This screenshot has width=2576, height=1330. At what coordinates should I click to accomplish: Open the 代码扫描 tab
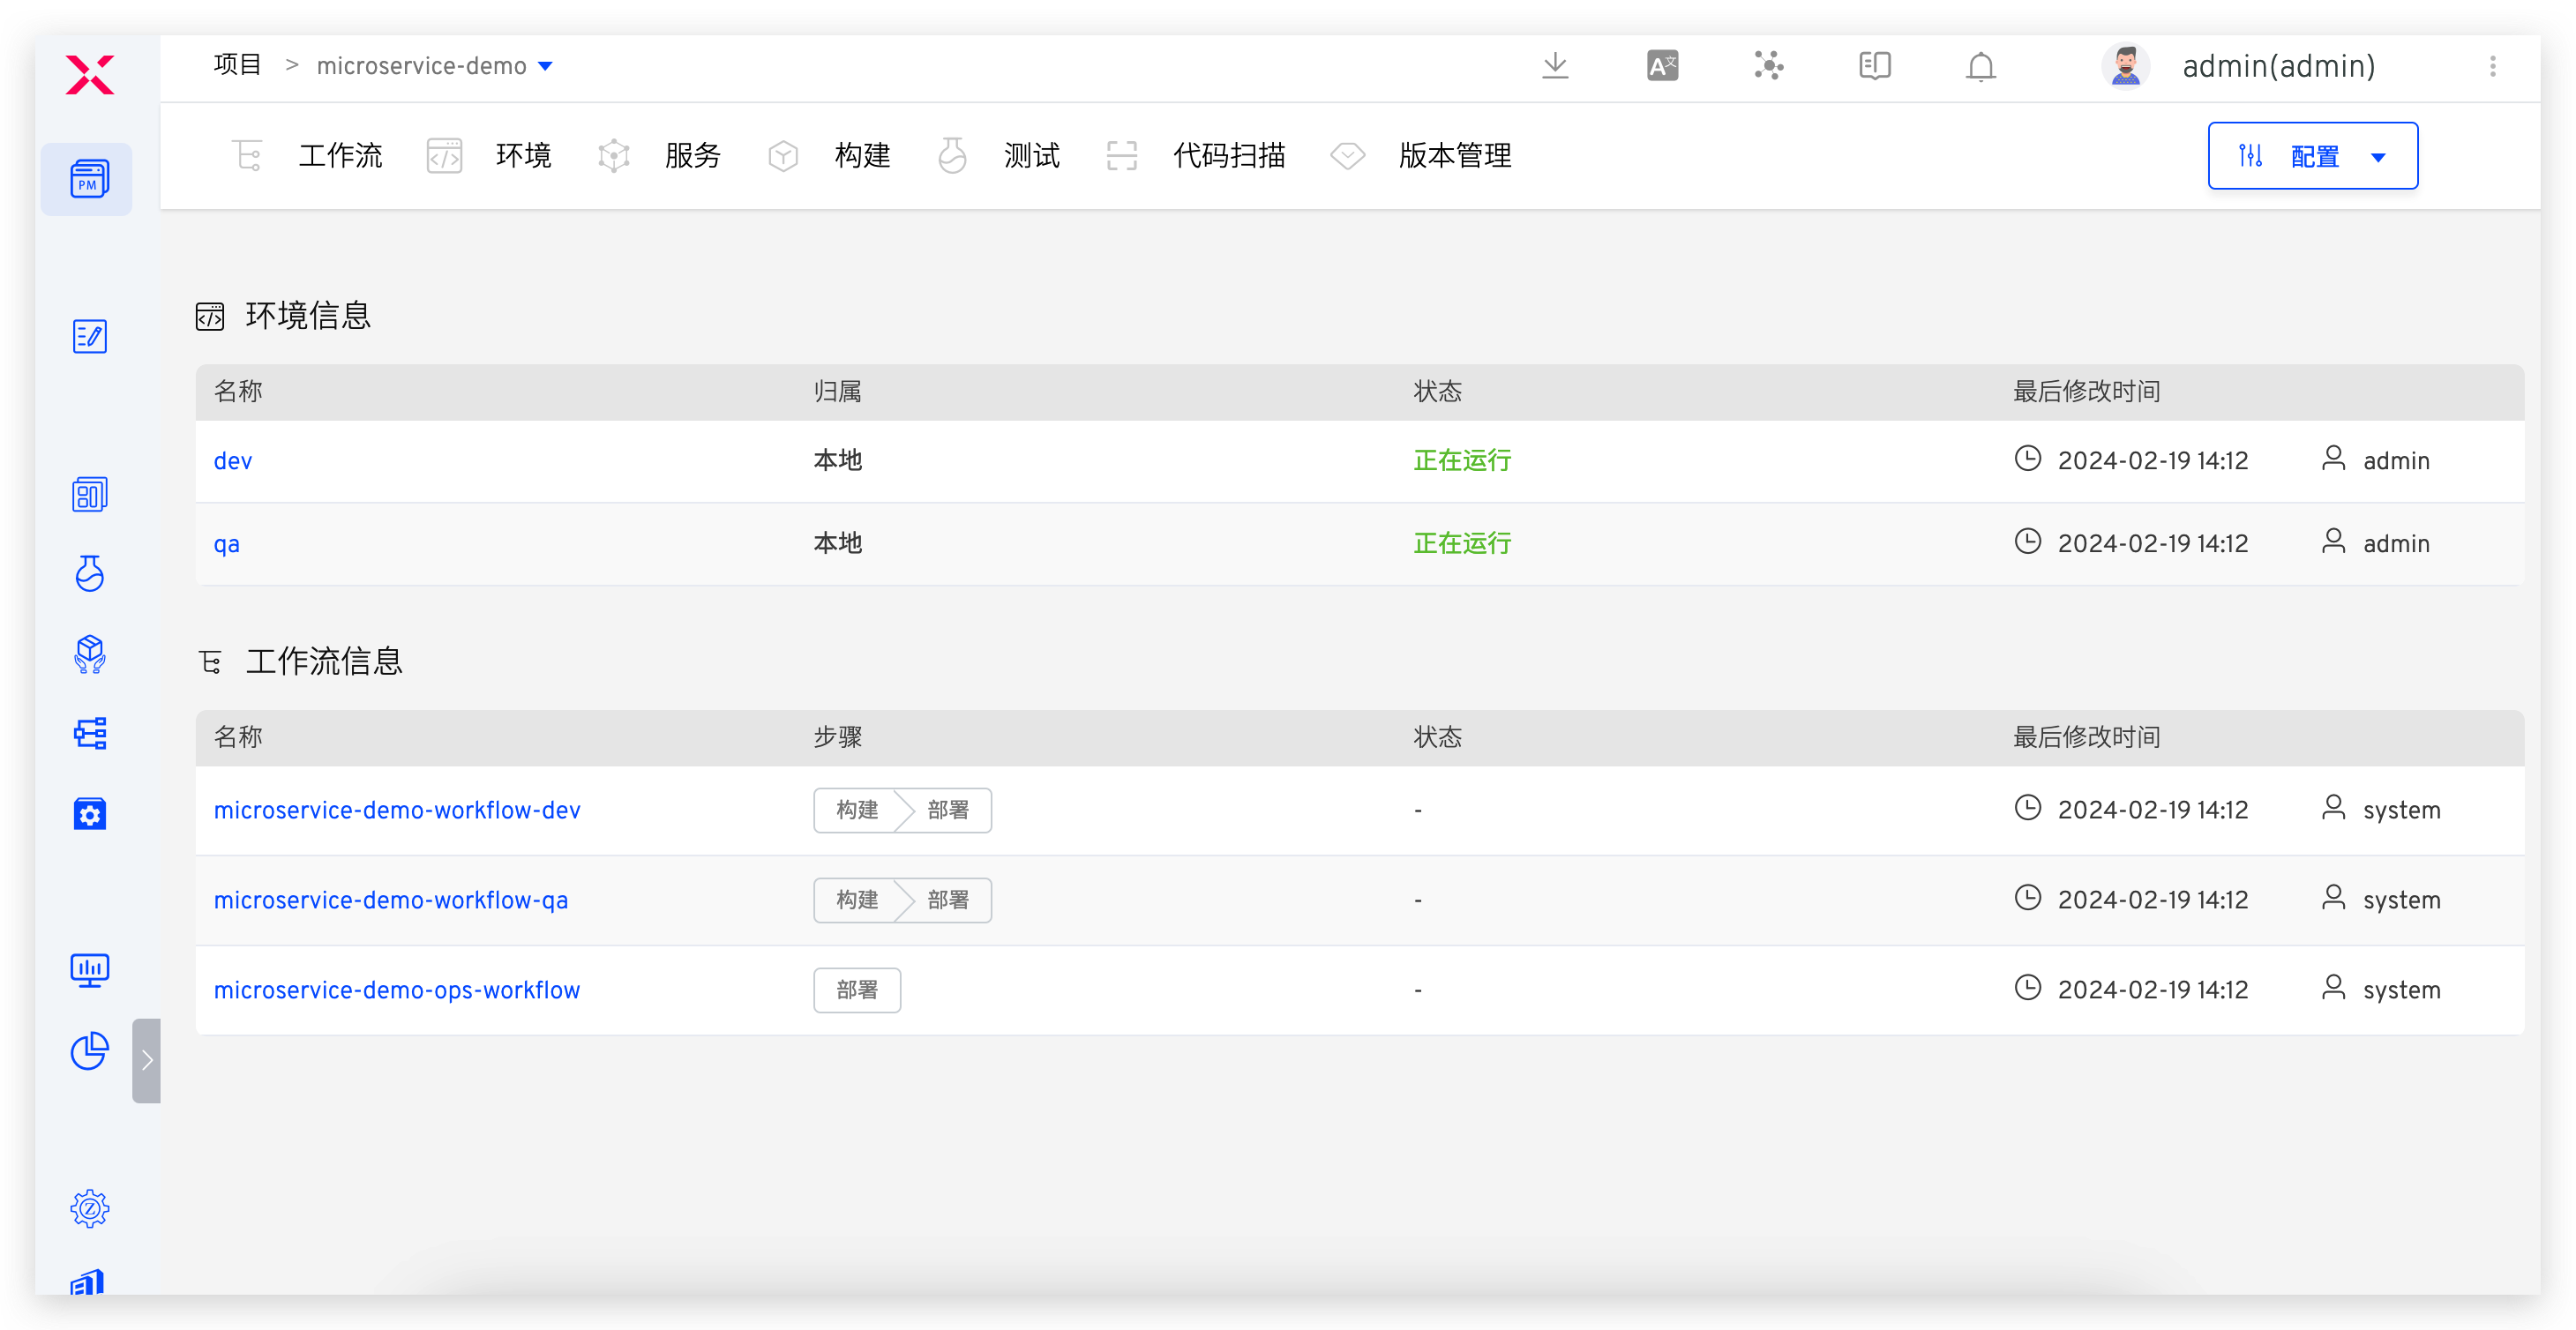pyautogui.click(x=1195, y=156)
